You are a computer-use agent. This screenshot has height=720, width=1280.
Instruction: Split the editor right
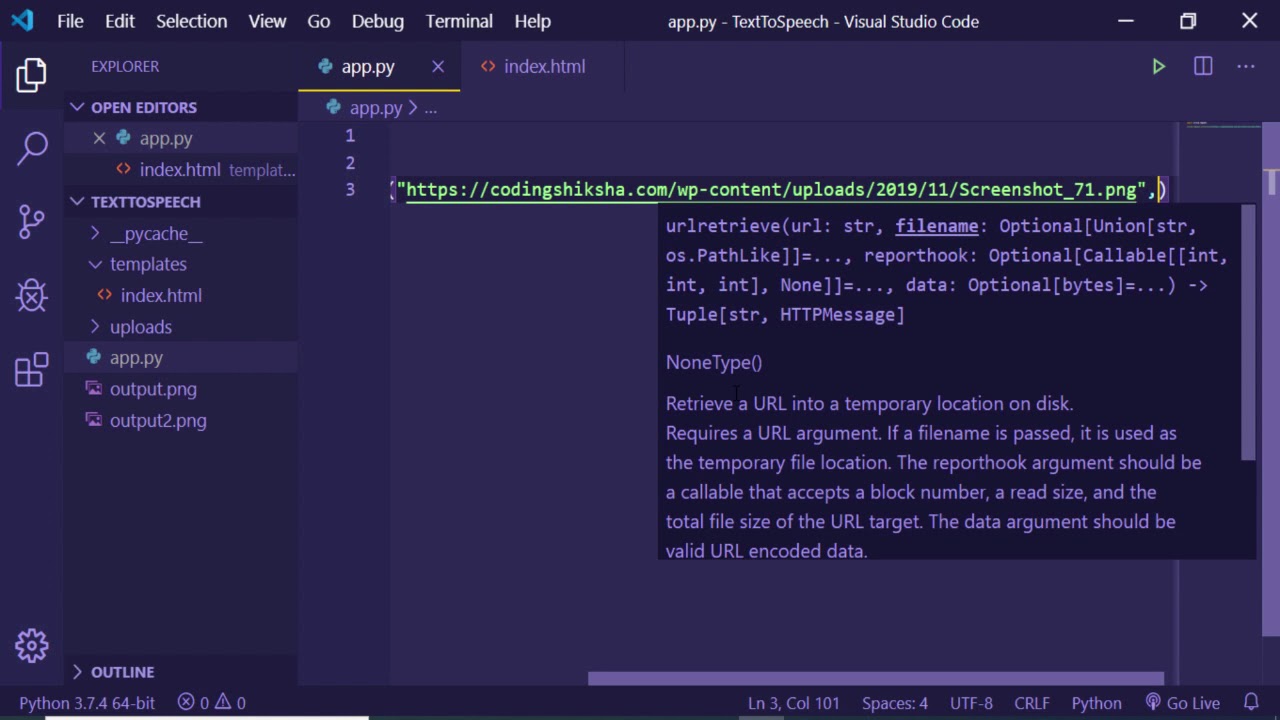click(x=1203, y=67)
